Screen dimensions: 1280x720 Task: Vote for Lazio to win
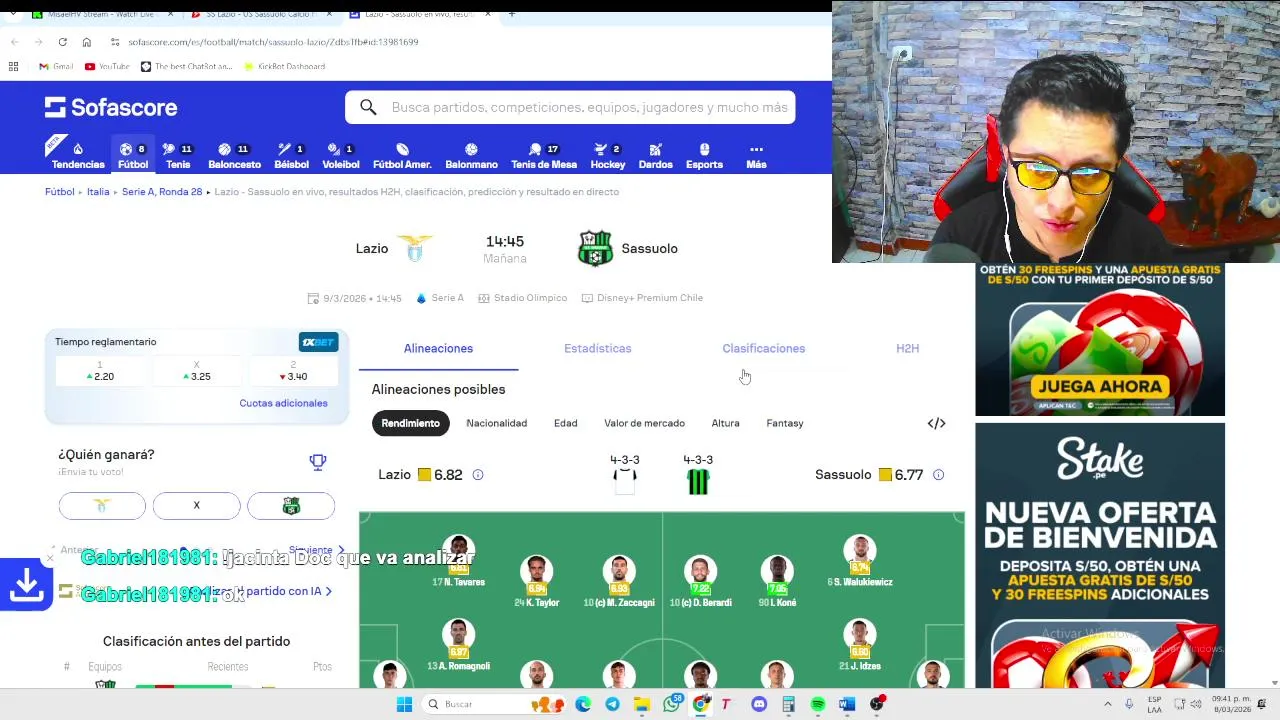pyautogui.click(x=102, y=506)
